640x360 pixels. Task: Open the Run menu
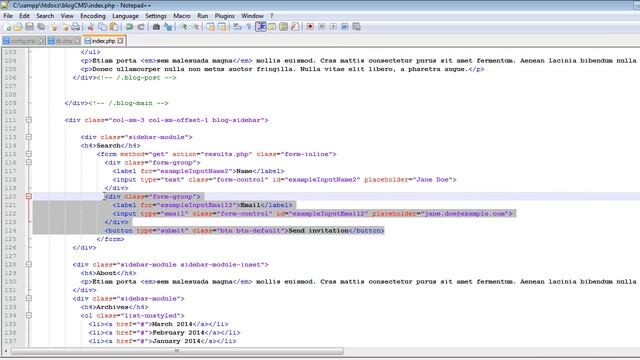[202, 16]
